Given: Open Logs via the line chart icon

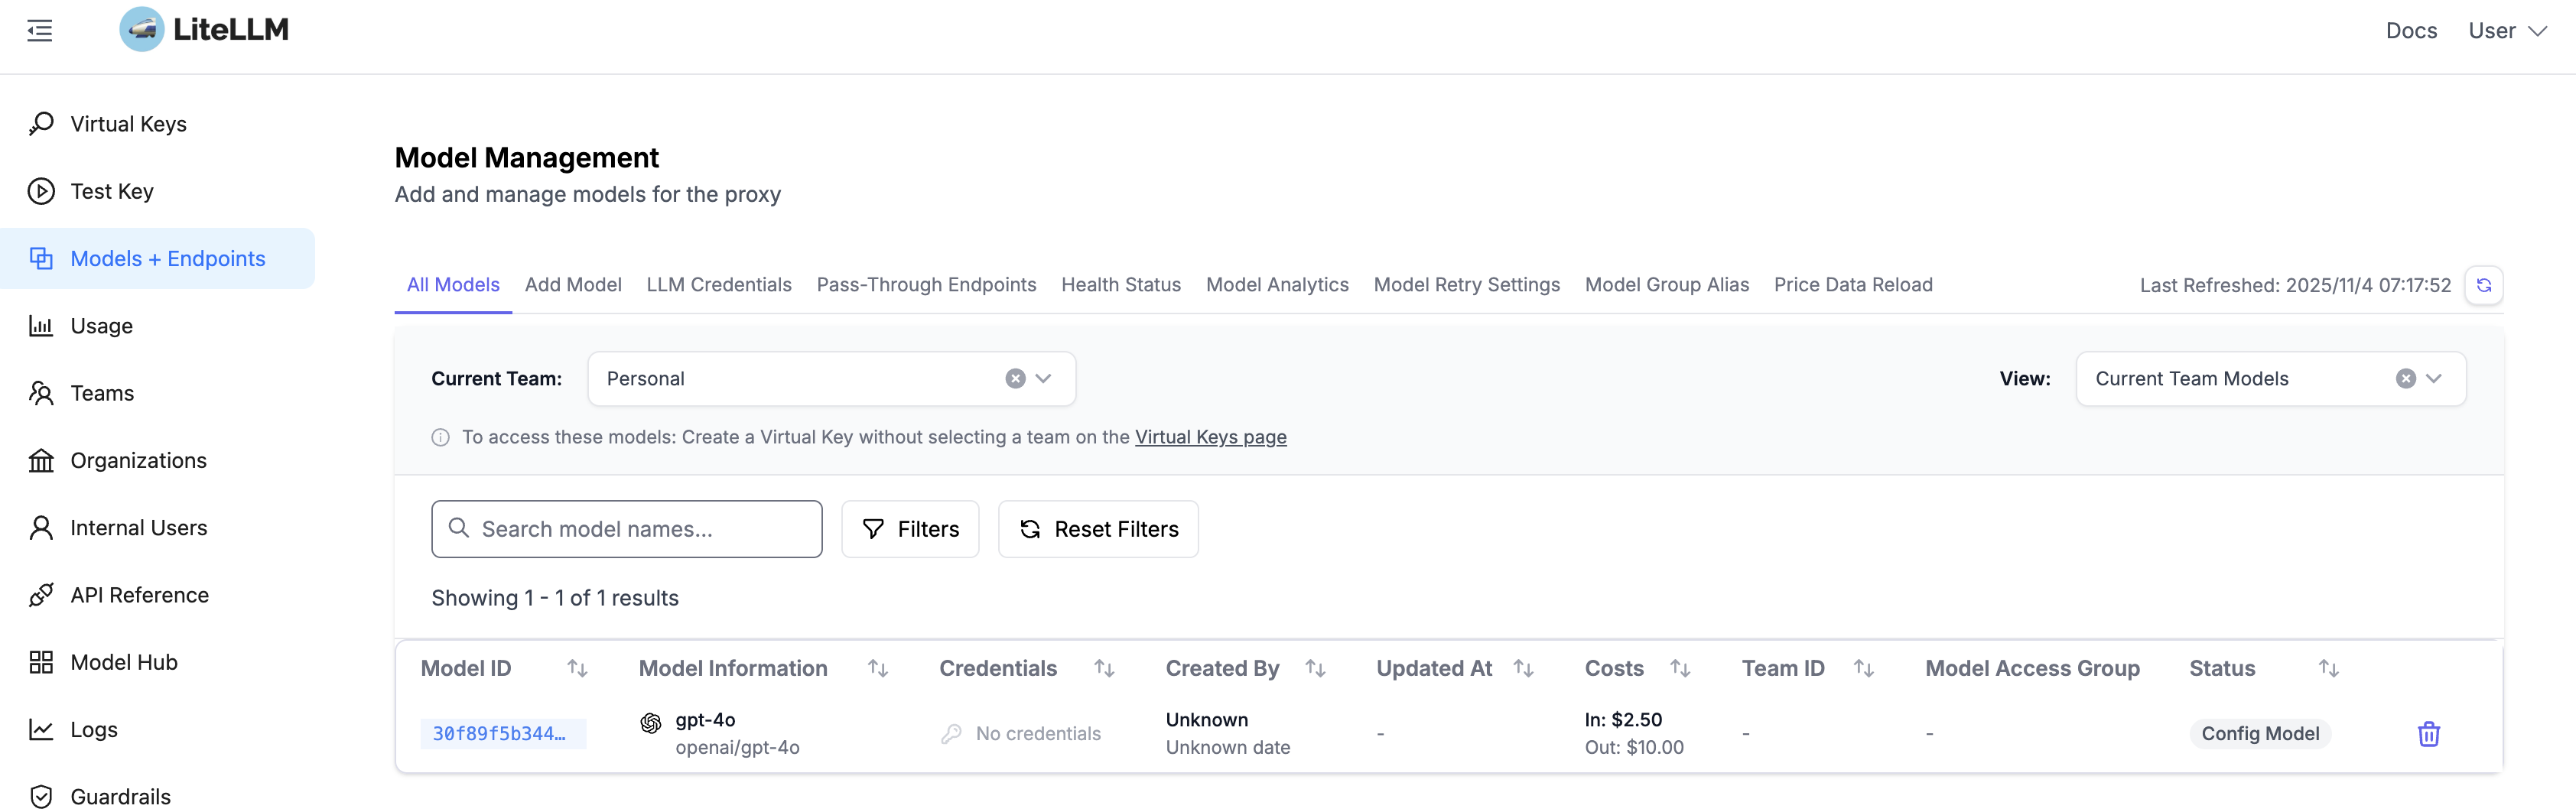Looking at the screenshot, I should 41,729.
